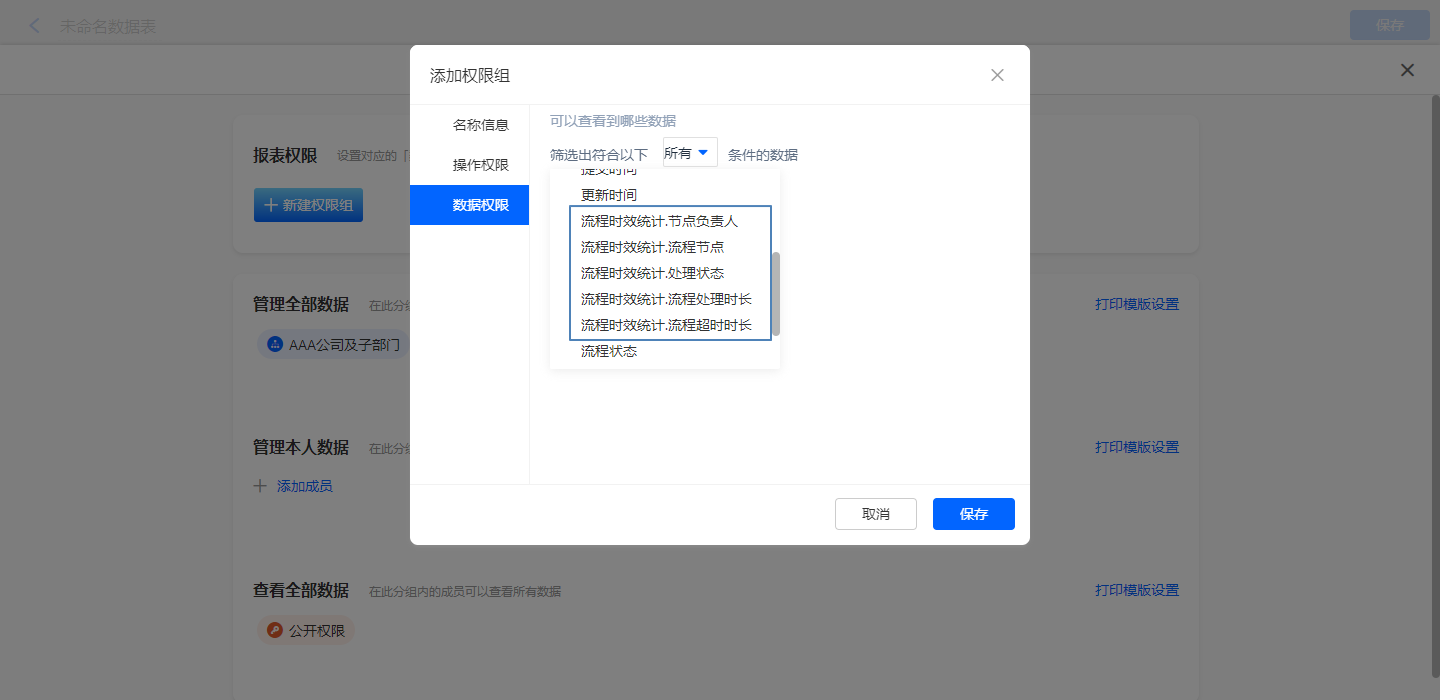Click the plus icon on 新建权限组

(270, 205)
